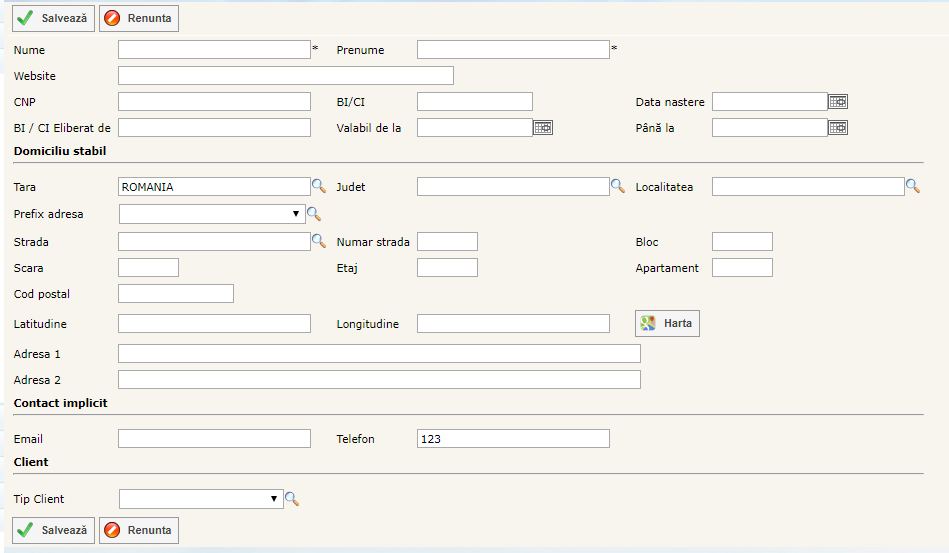Click the Strada lookup magnifier icon
Image resolution: width=949 pixels, height=553 pixels.
(x=319, y=241)
